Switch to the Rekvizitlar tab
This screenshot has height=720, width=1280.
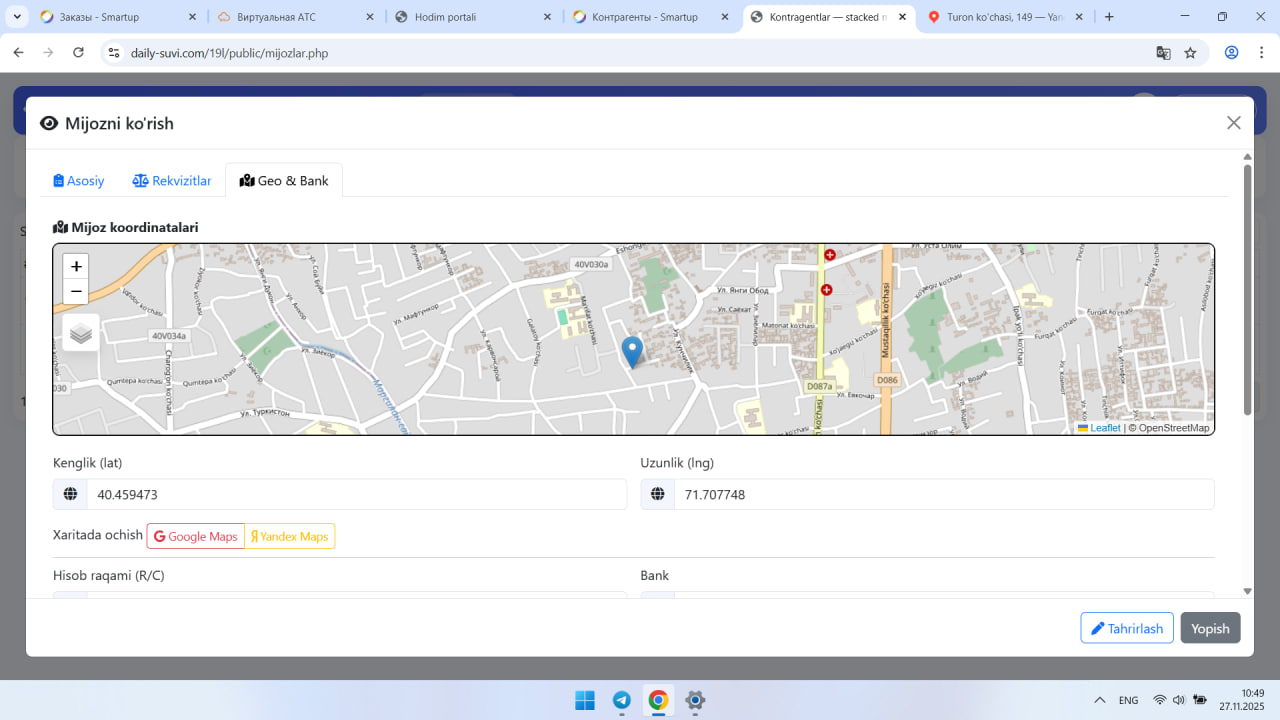[172, 181]
